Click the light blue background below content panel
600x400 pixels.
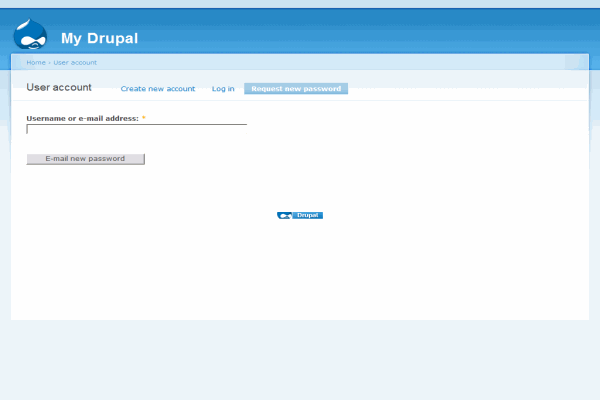pyautogui.click(x=300, y=360)
